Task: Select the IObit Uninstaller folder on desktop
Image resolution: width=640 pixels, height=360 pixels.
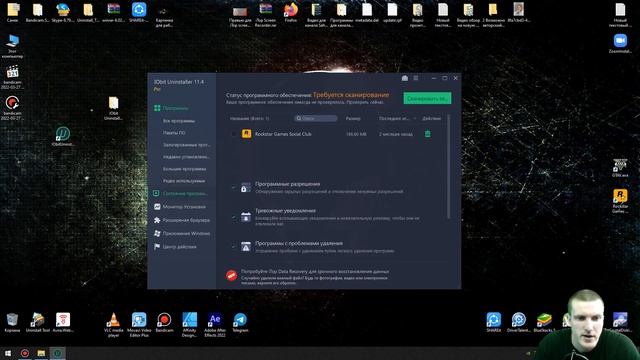Action: (x=113, y=108)
